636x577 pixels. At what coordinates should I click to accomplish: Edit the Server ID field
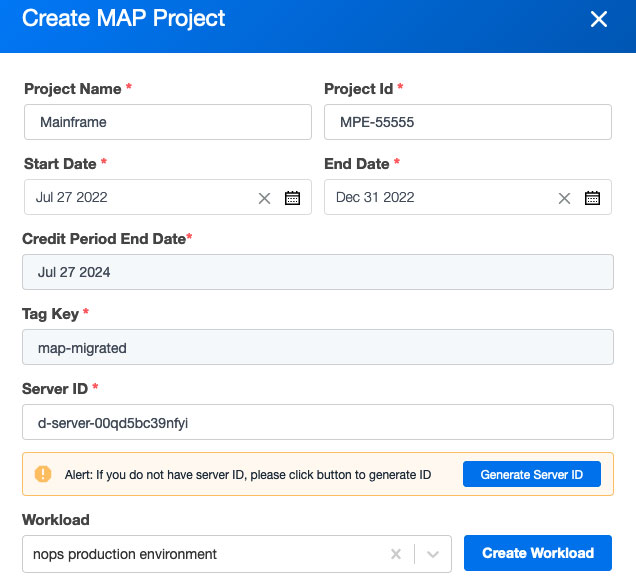318,422
